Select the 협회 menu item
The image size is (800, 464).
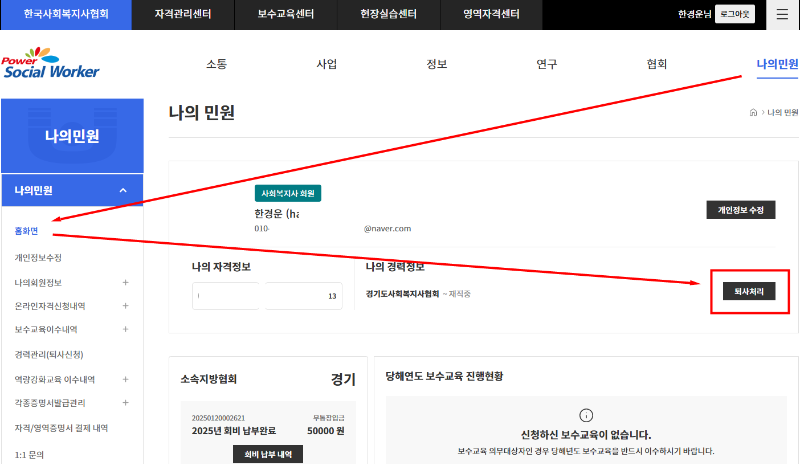[656, 64]
